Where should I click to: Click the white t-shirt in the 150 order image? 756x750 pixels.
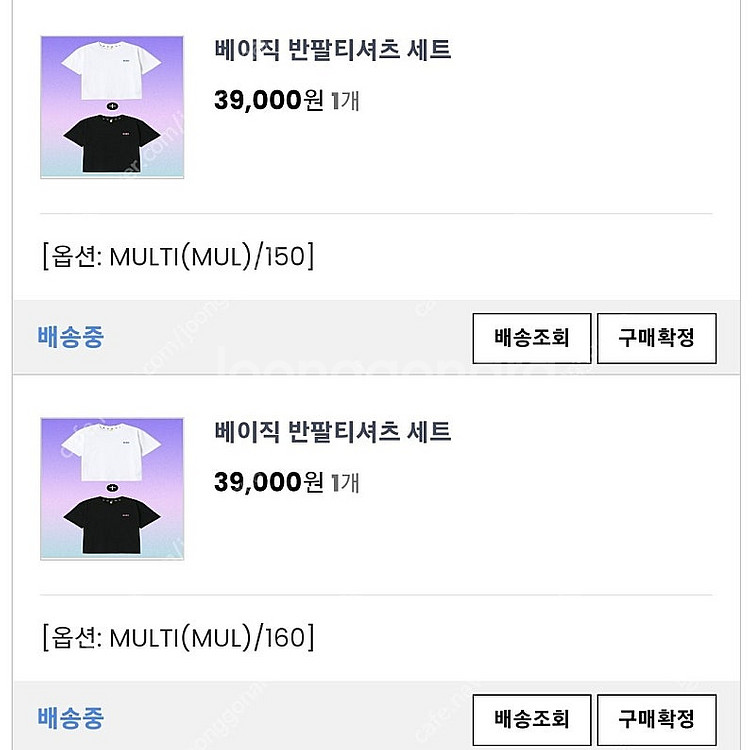point(111,70)
